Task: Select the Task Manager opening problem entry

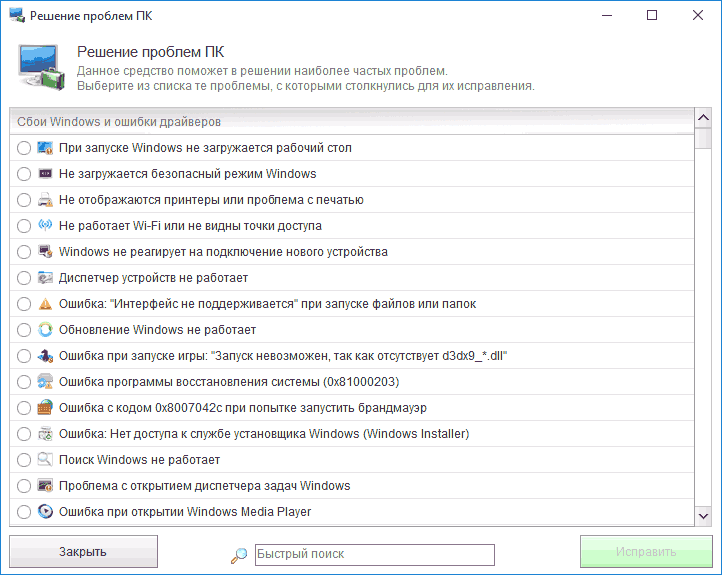Action: pos(204,486)
